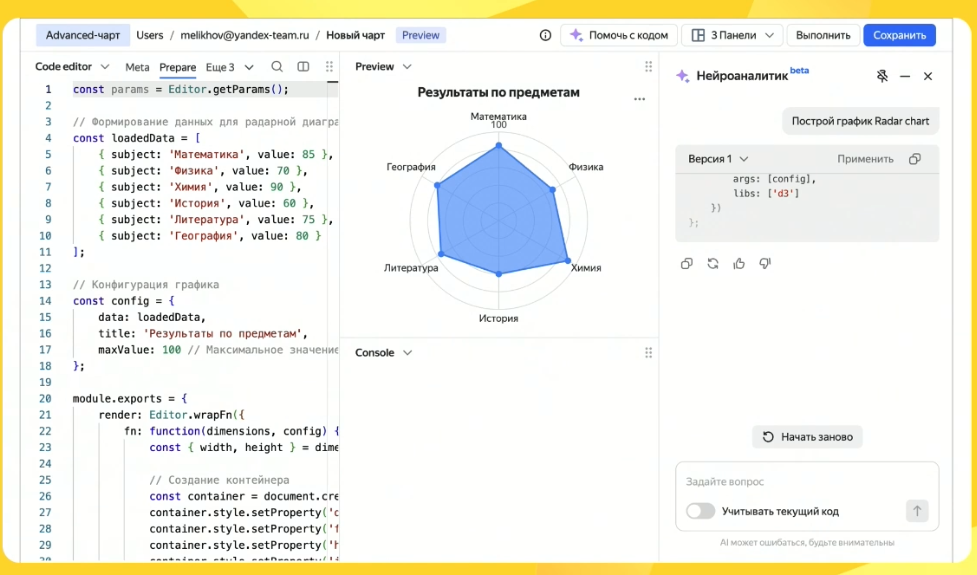Enable the 'Учитывать текущий код' toggle

click(701, 511)
